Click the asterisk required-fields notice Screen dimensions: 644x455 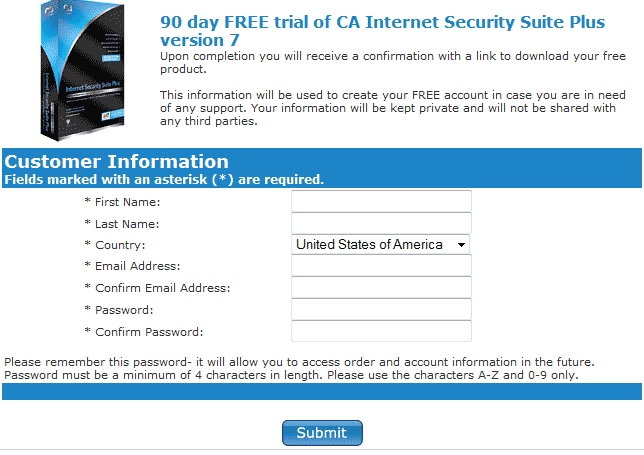click(165, 180)
